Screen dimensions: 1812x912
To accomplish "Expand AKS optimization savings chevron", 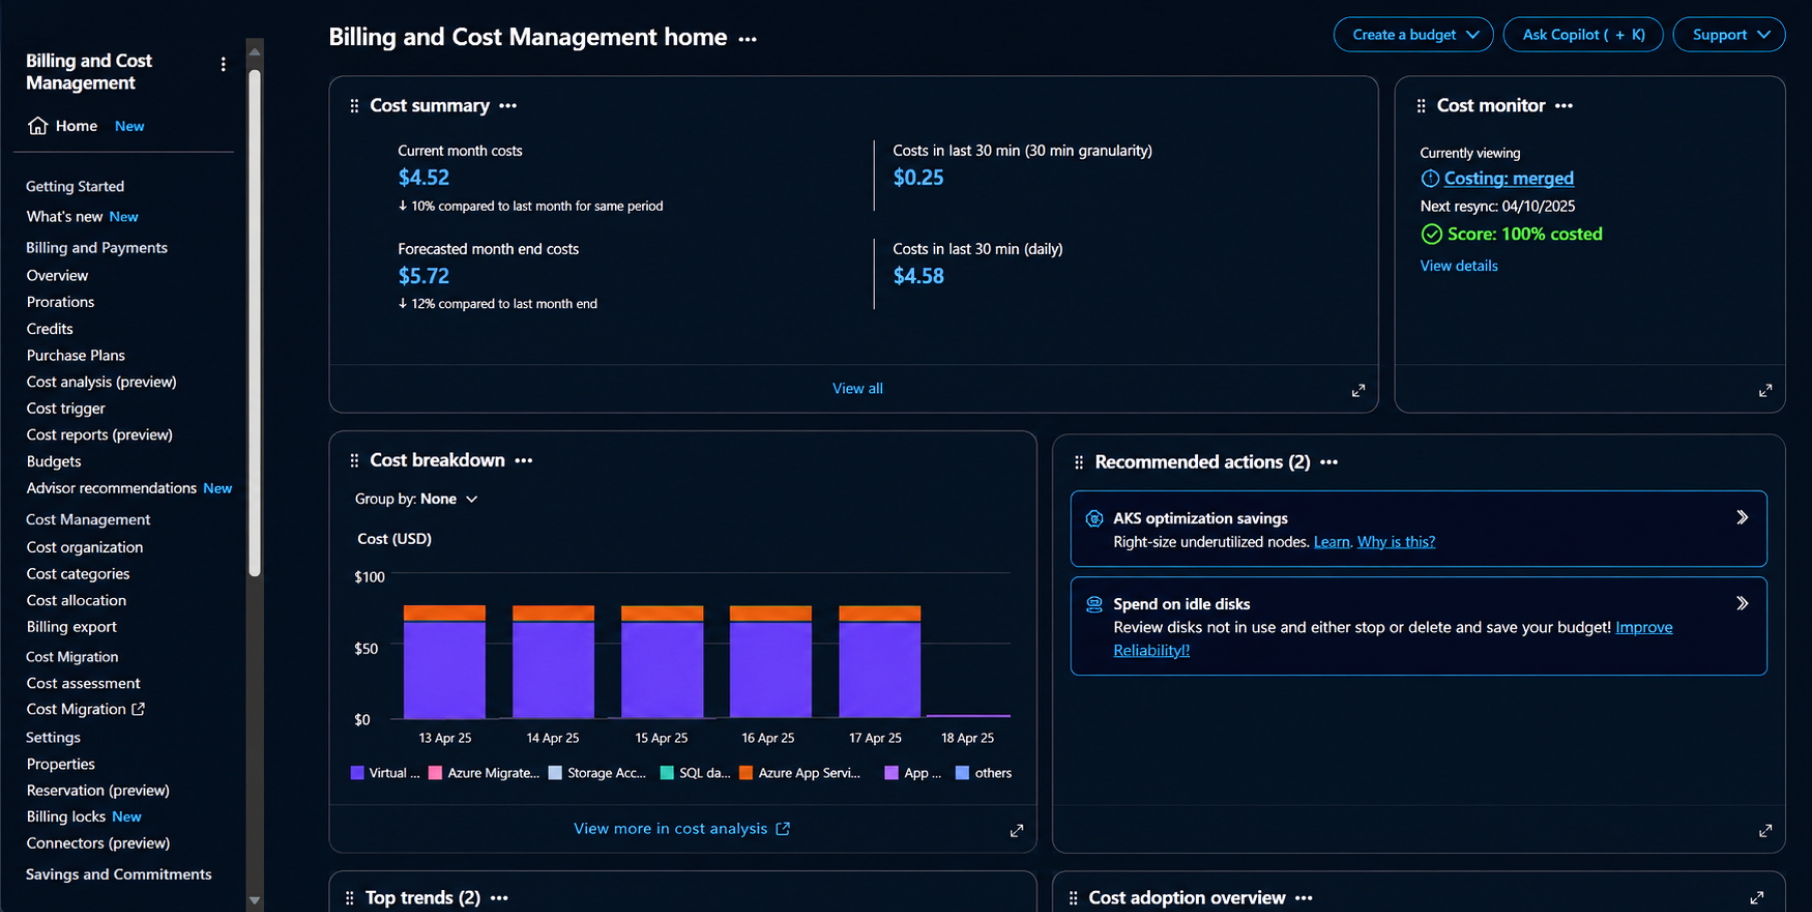I will pos(1742,517).
